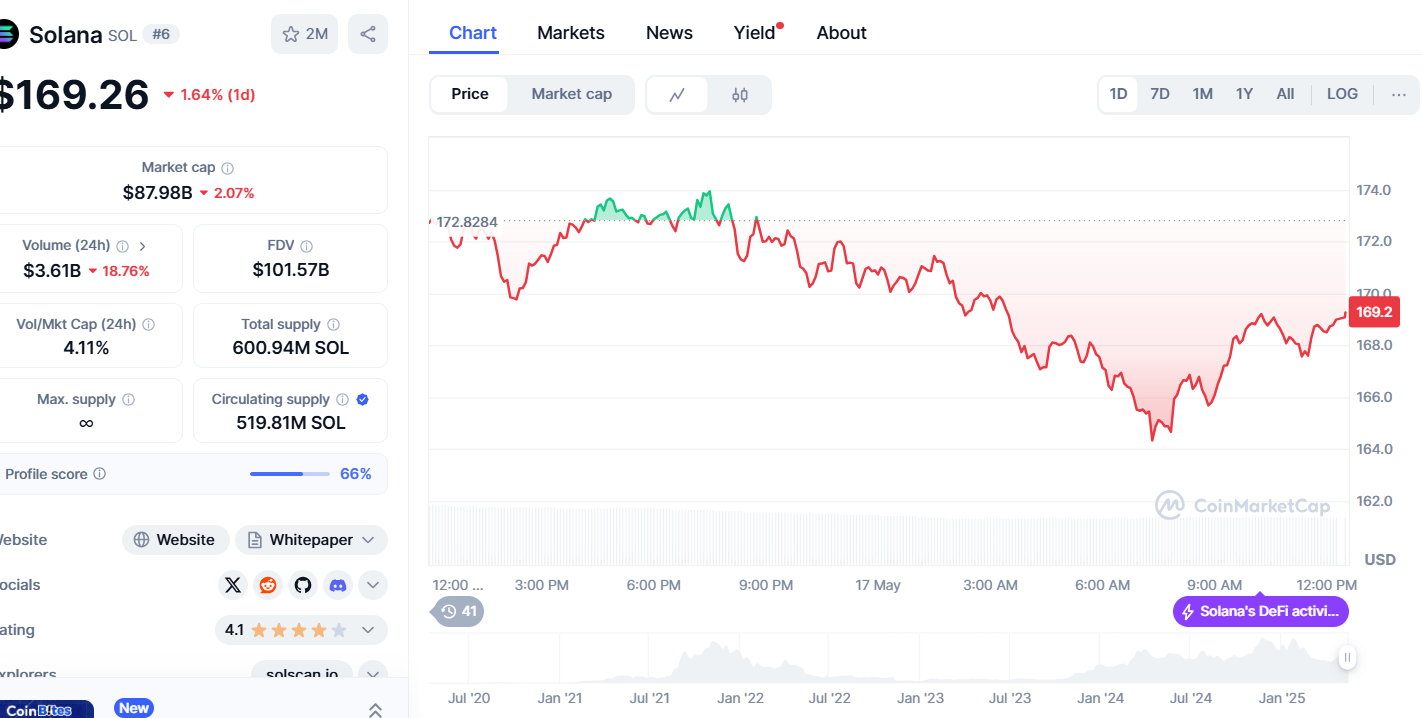
Task: Click the star watchlist button showing 2M
Action: click(x=304, y=34)
